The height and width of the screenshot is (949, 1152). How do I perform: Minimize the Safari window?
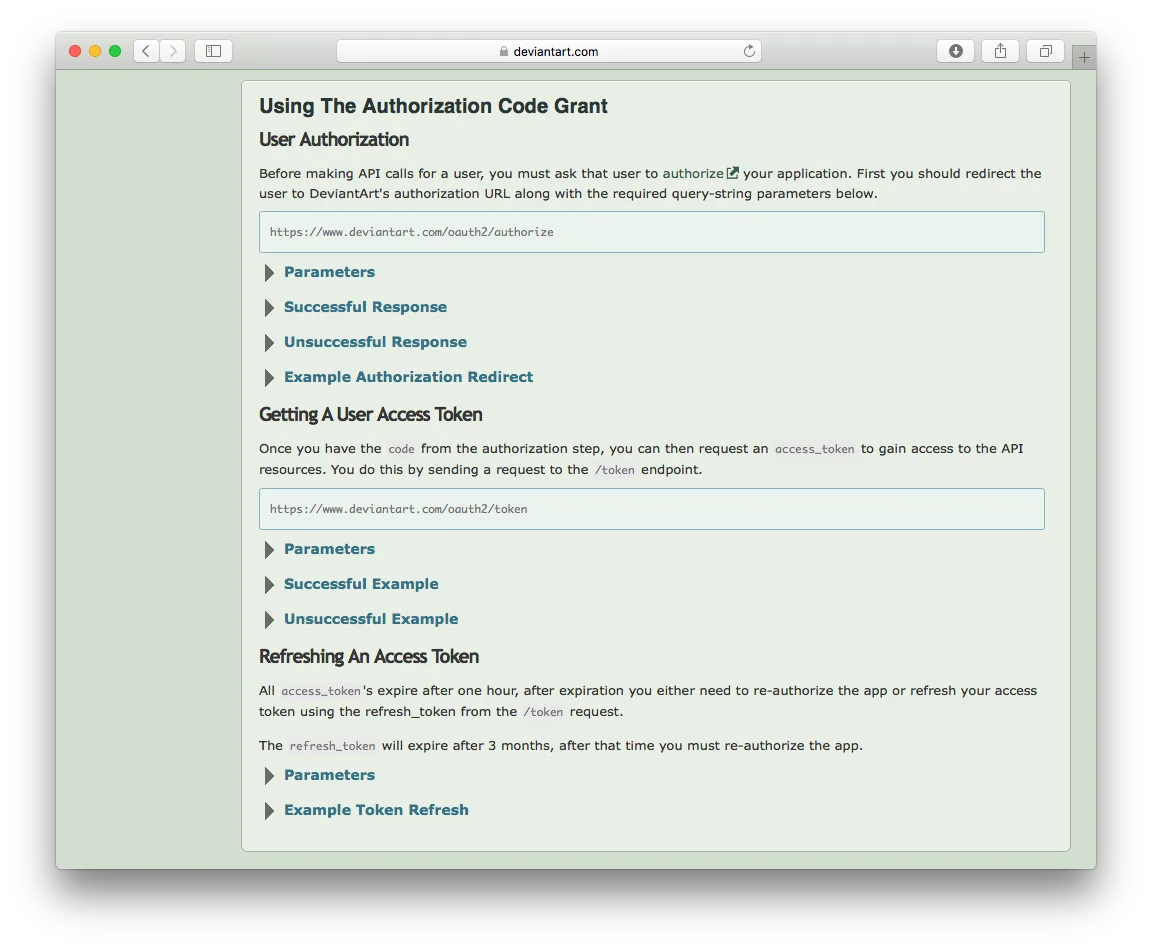click(95, 51)
